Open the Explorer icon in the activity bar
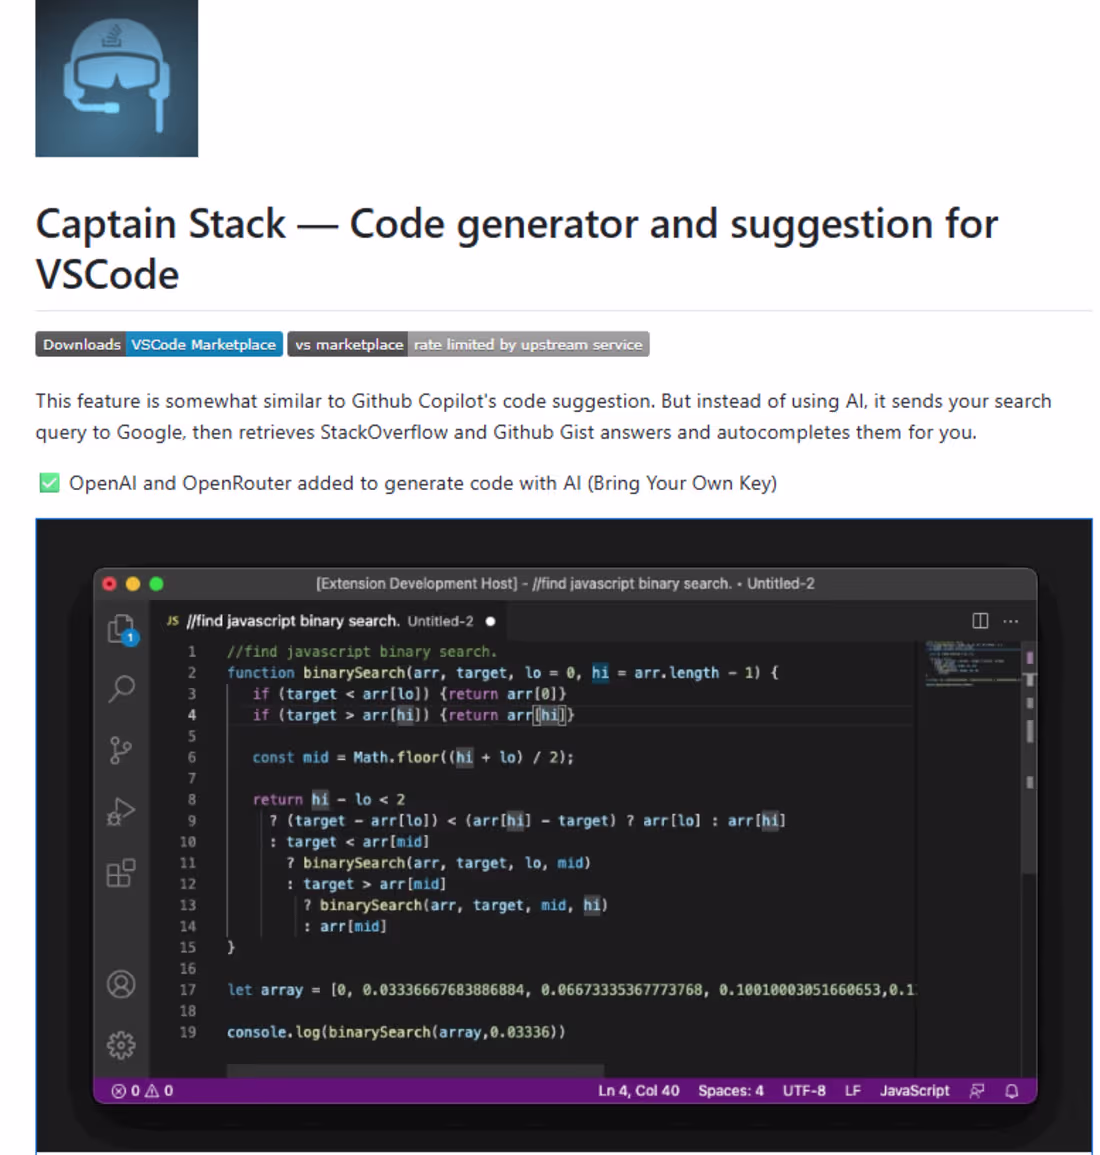The width and height of the screenshot is (1100, 1155). click(122, 628)
